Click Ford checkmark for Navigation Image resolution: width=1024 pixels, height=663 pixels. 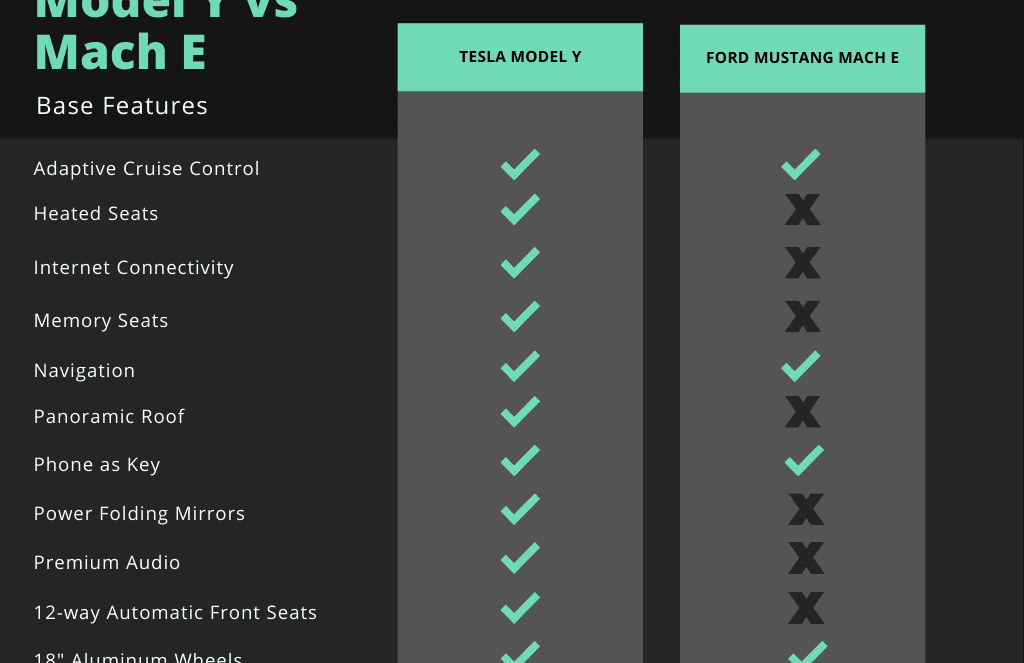coord(801,366)
